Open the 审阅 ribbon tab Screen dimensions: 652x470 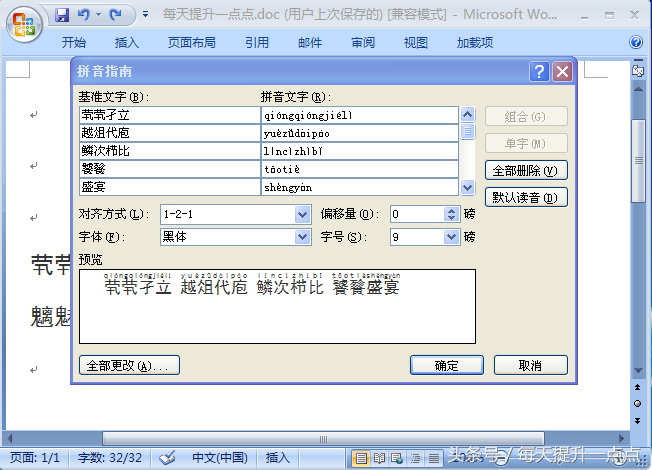363,42
